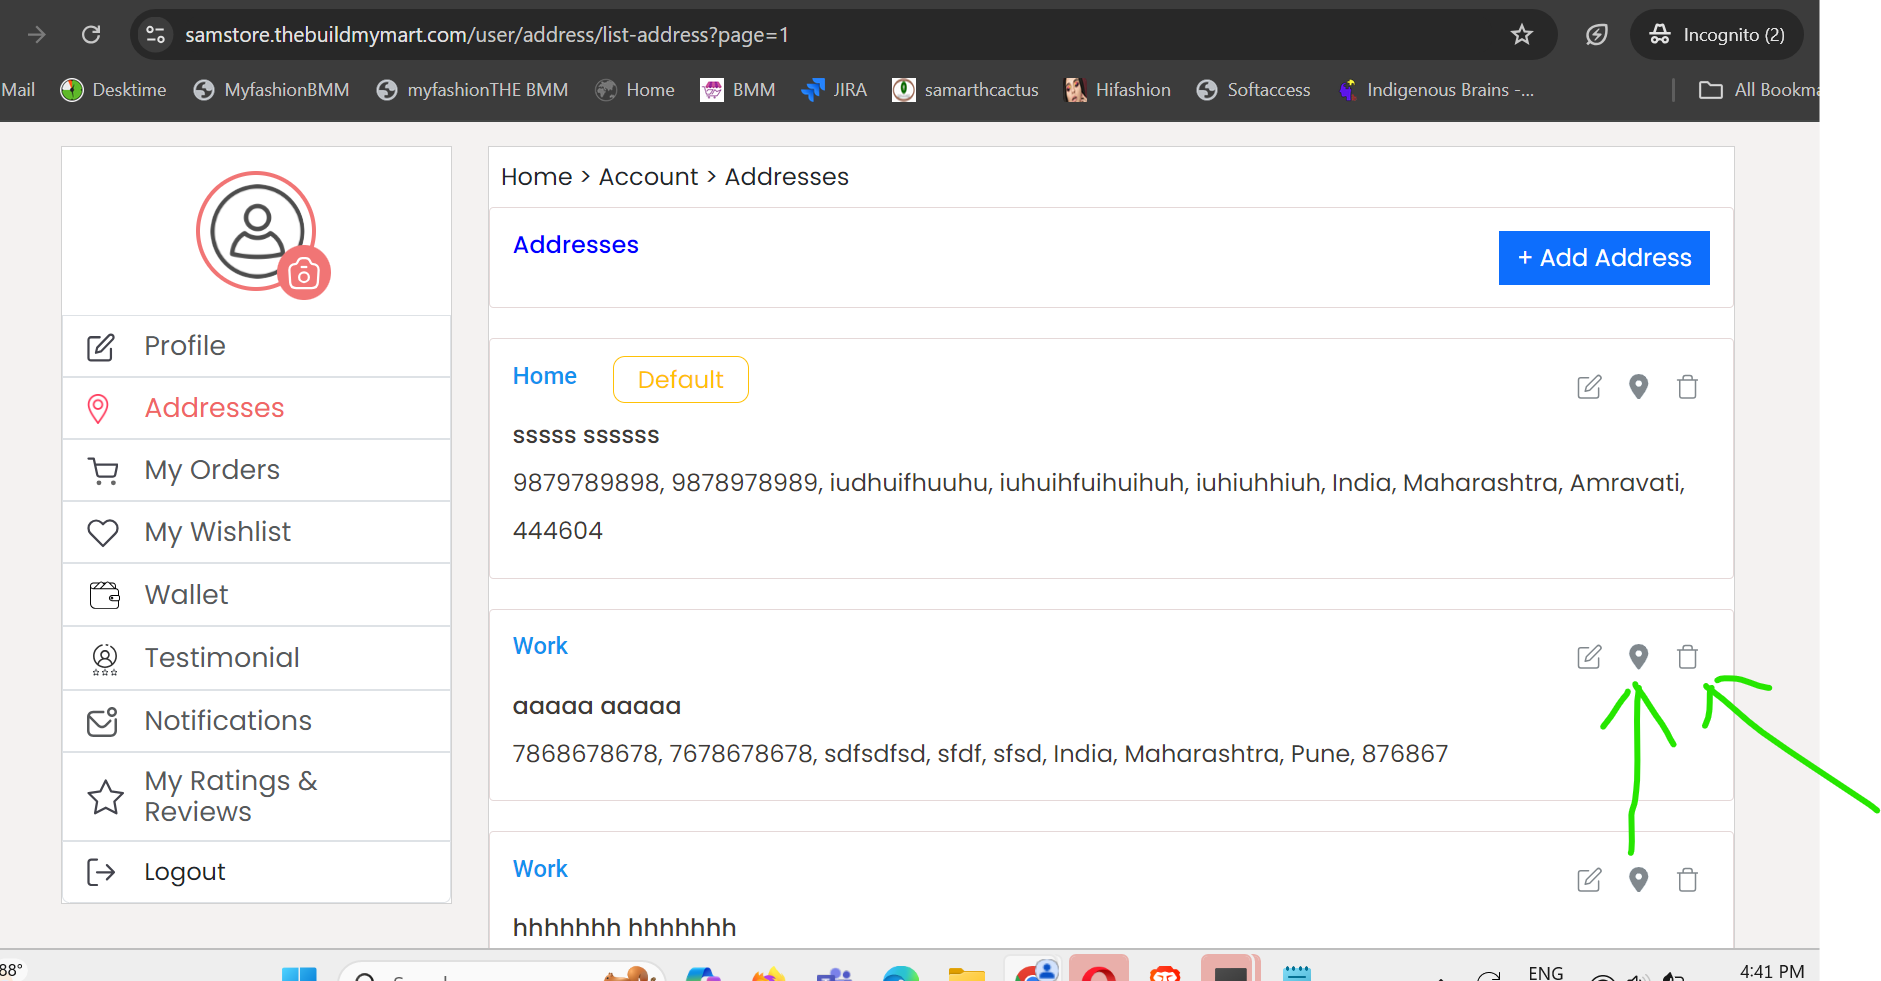Open the Incognito (2) profile indicator
The image size is (1881, 981).
(1717, 35)
